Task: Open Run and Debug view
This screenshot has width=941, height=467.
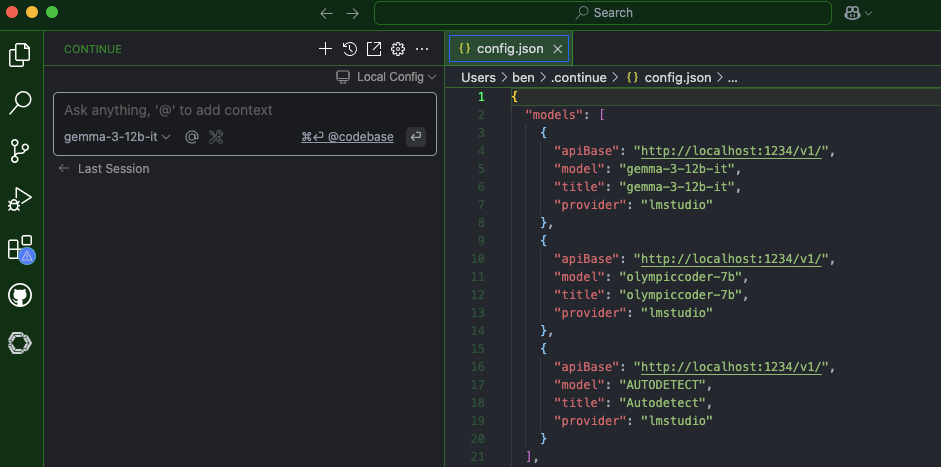Action: tap(20, 199)
